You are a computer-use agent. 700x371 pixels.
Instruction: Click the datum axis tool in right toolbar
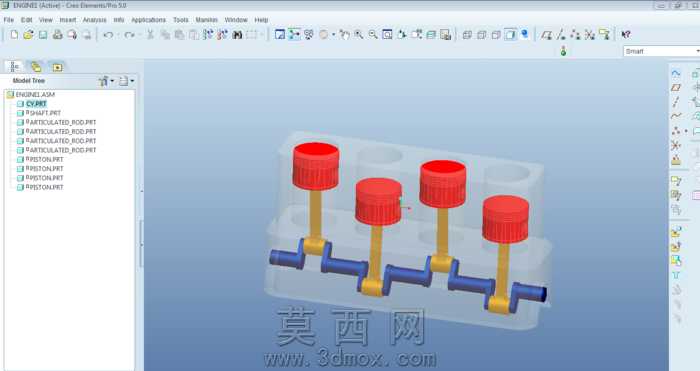pos(676,102)
